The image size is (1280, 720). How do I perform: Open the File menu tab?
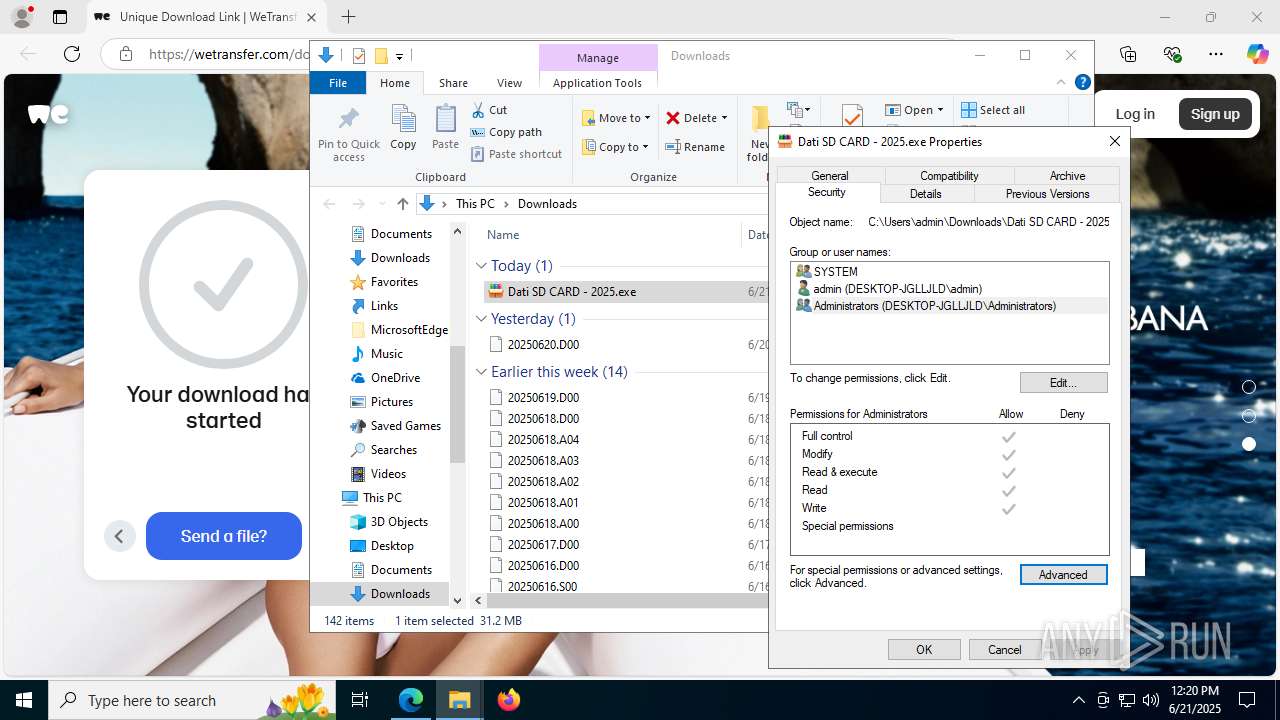338,83
